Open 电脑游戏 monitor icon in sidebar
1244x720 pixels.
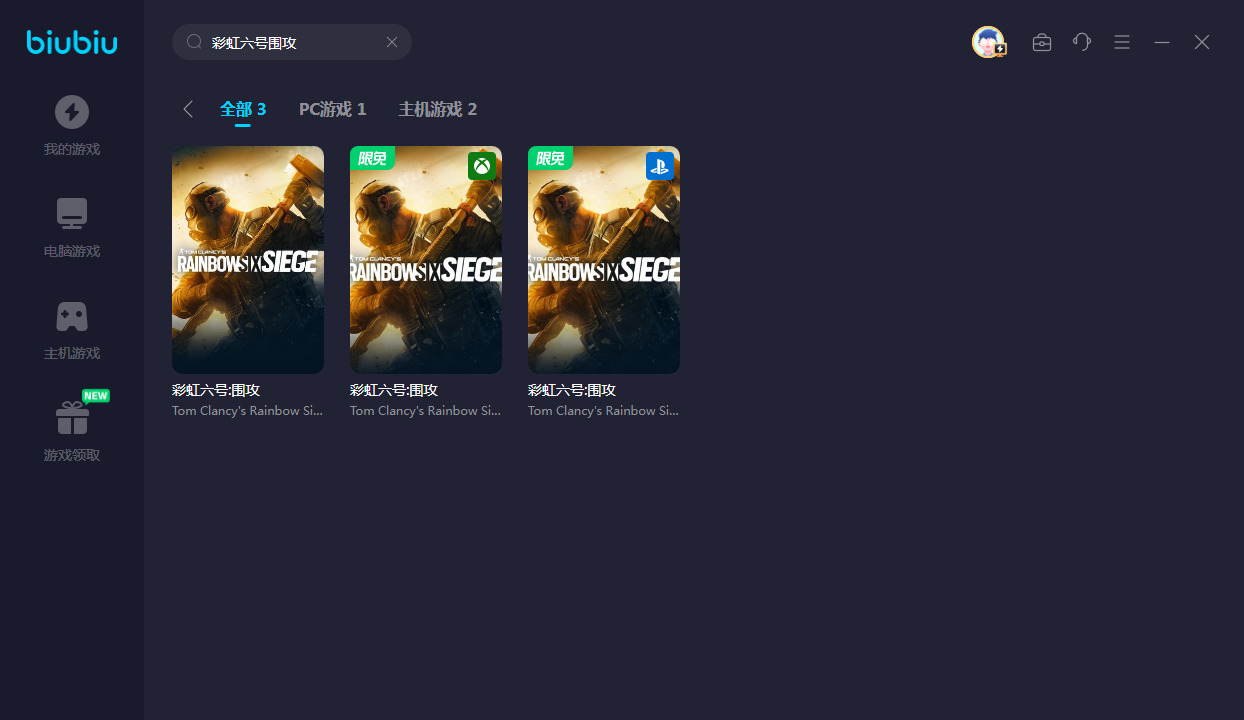point(72,213)
